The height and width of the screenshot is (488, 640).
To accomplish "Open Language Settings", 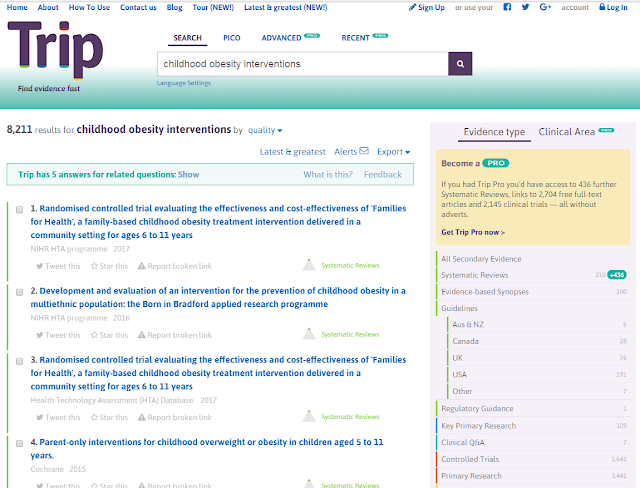I will pyautogui.click(x=184, y=83).
